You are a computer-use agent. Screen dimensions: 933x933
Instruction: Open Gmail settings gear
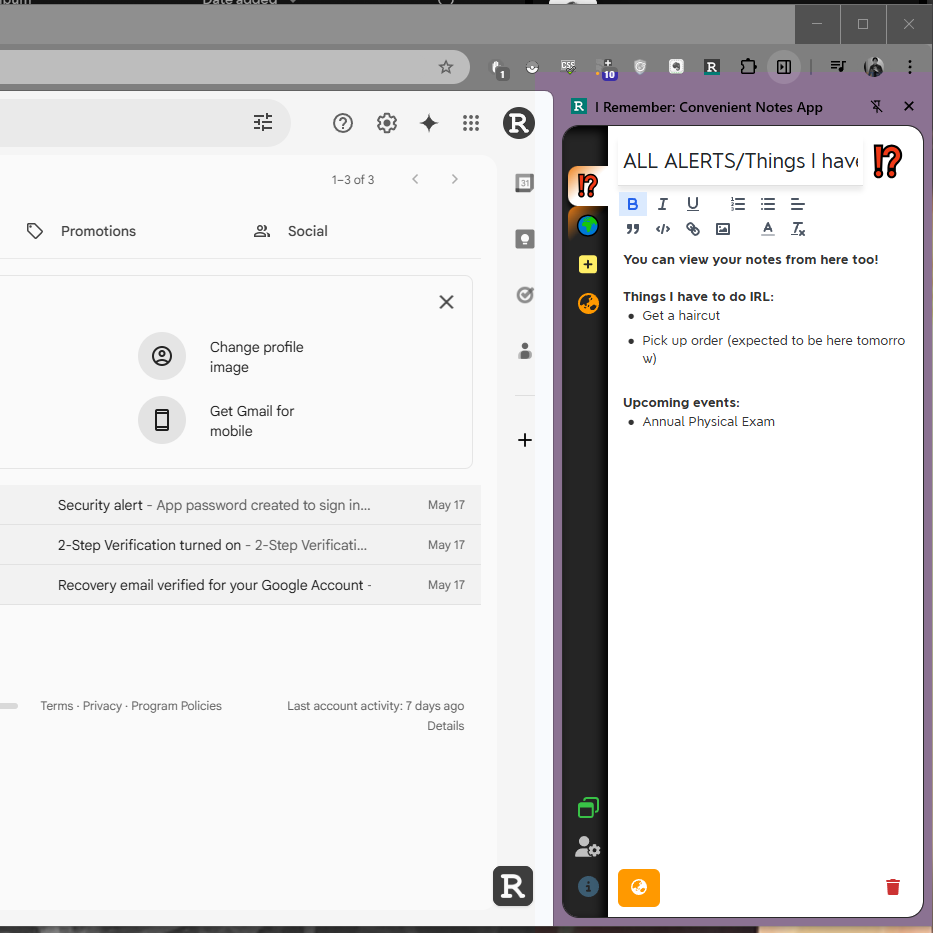[387, 123]
